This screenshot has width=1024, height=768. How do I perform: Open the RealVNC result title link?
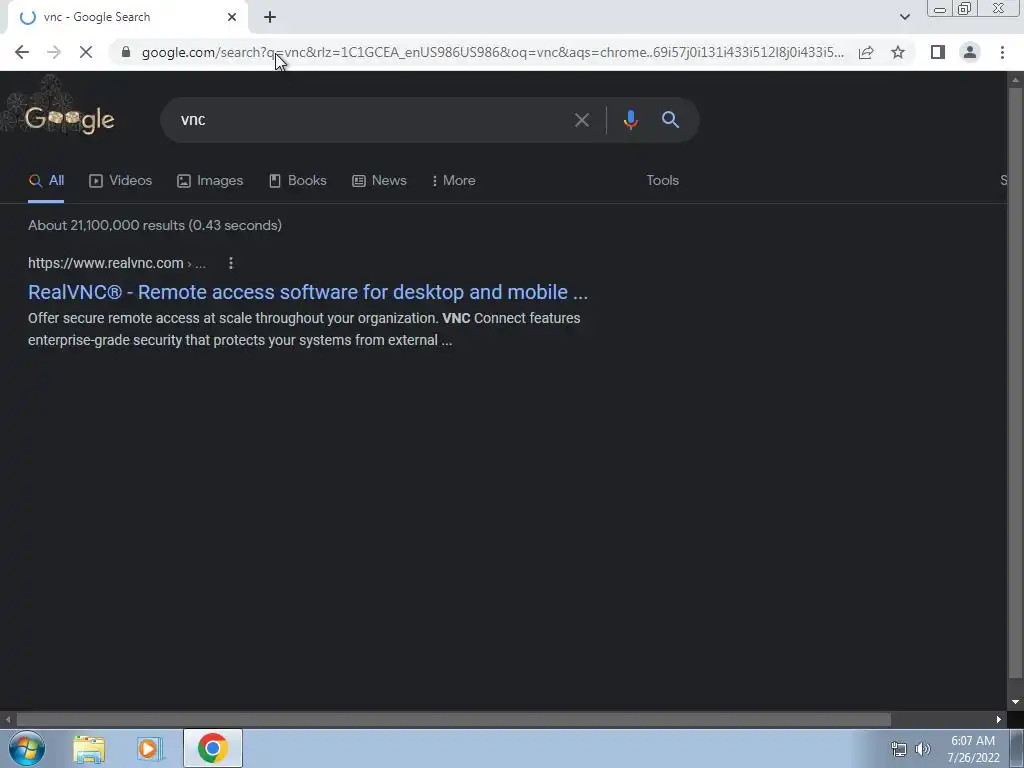tap(308, 292)
